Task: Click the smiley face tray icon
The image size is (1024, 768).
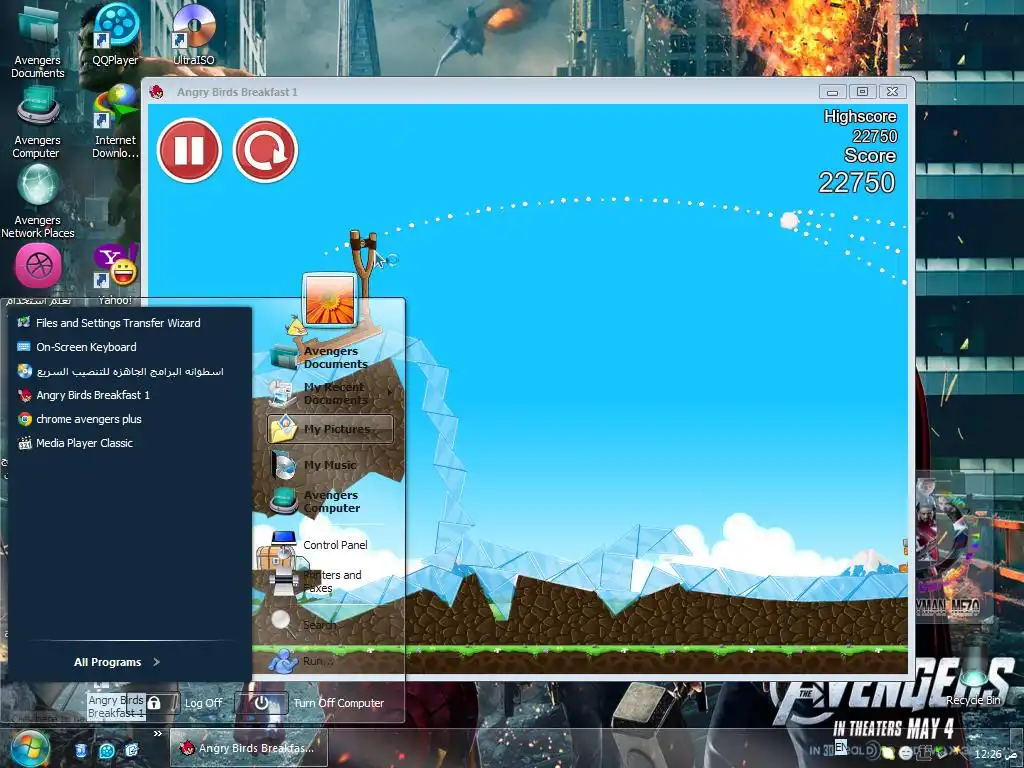Action: [905, 753]
